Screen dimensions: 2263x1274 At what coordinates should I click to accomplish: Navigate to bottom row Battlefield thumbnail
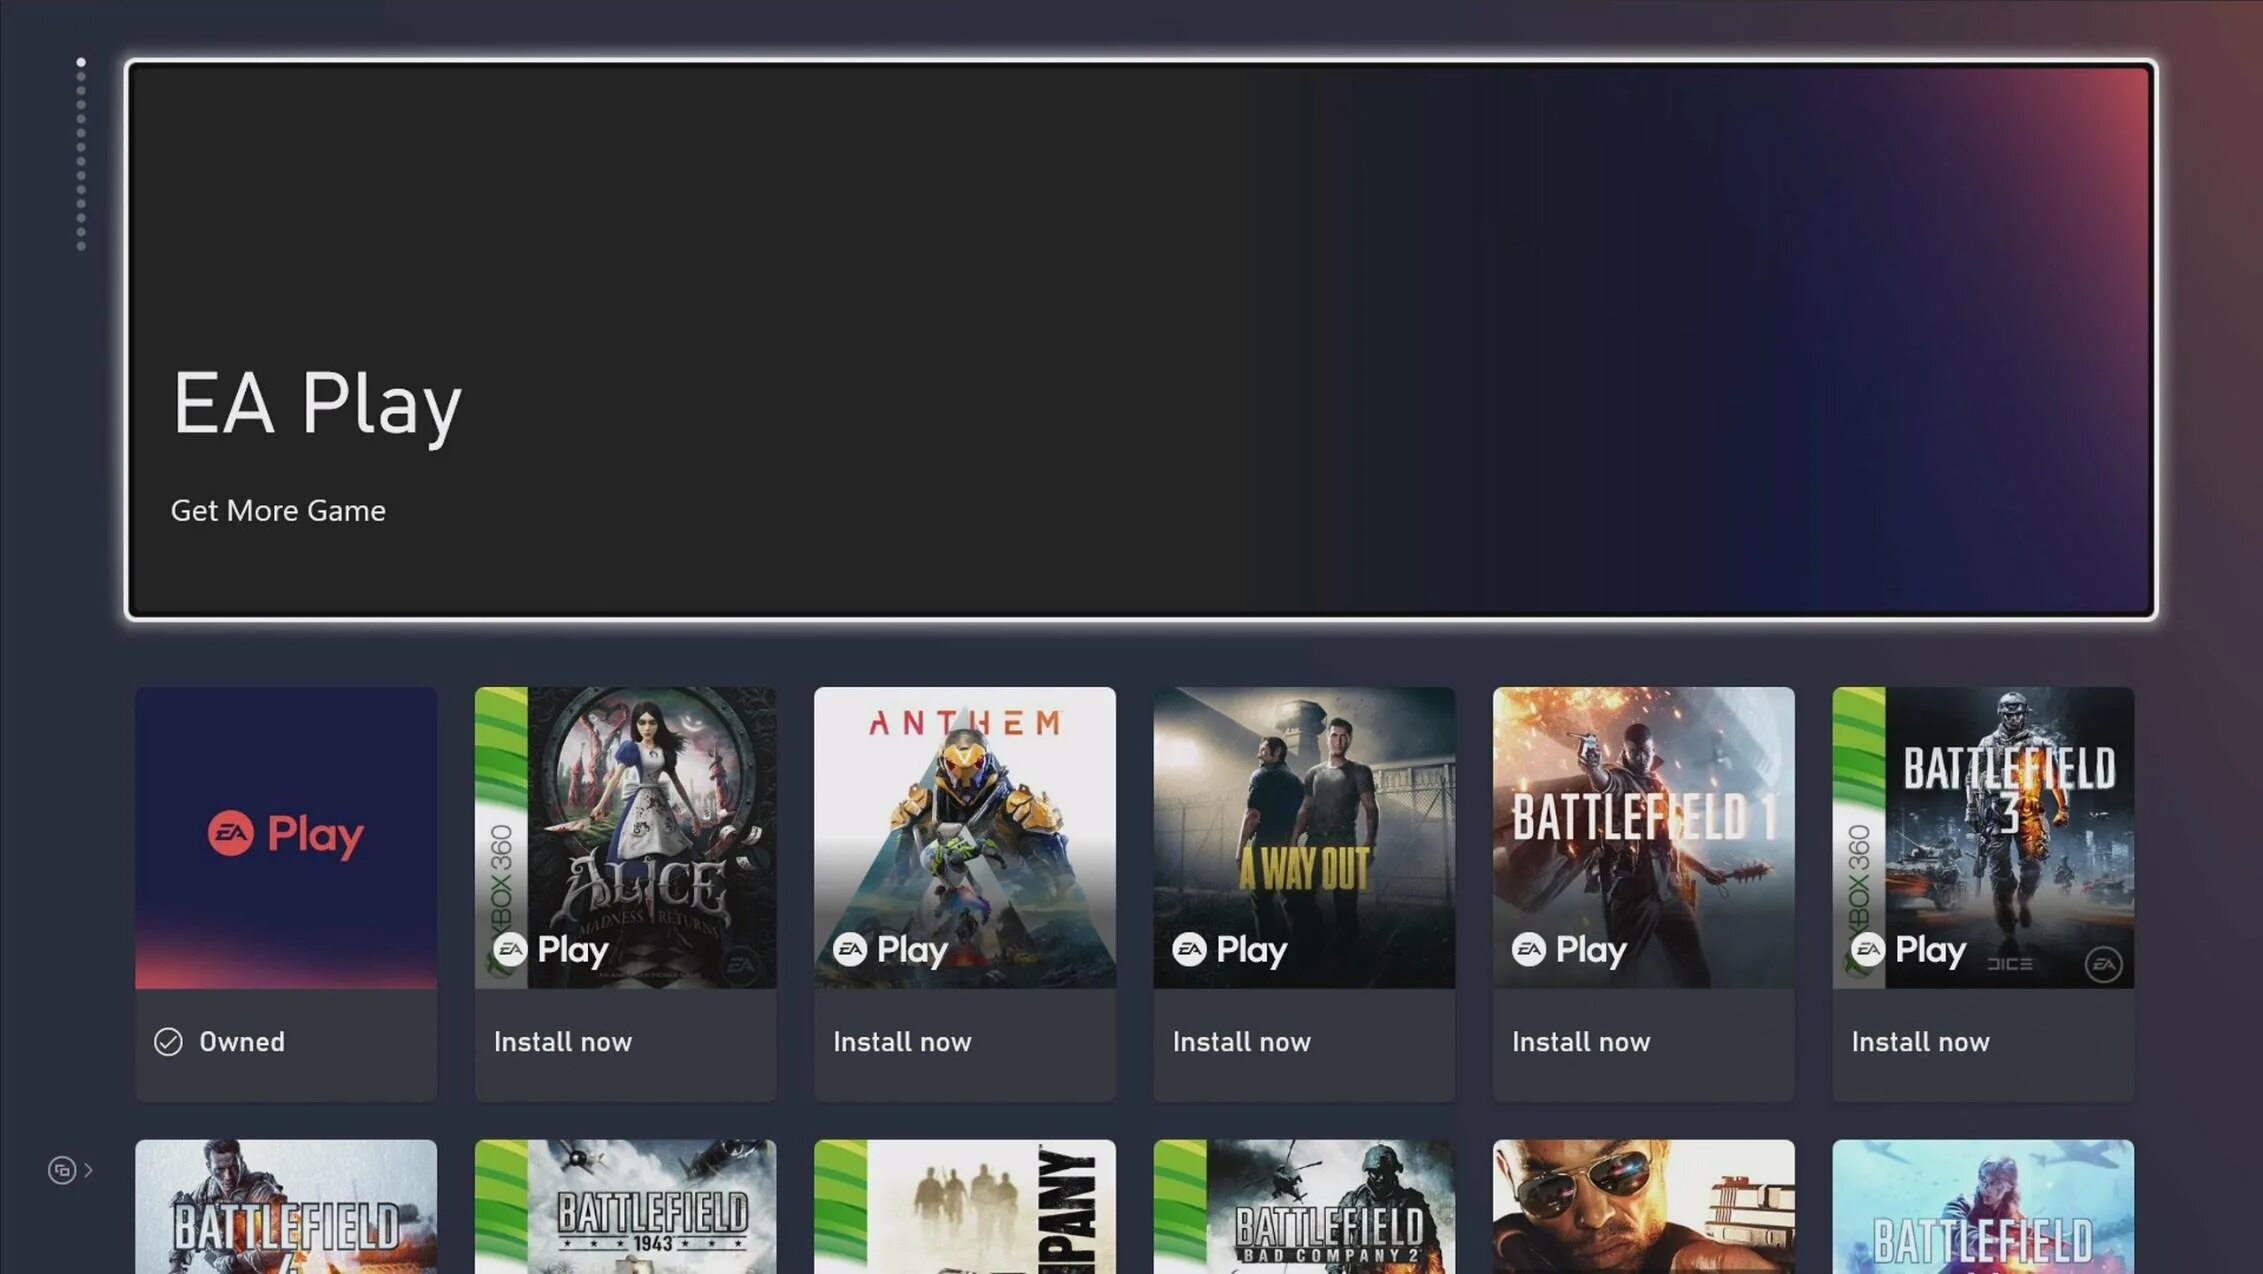pyautogui.click(x=284, y=1204)
